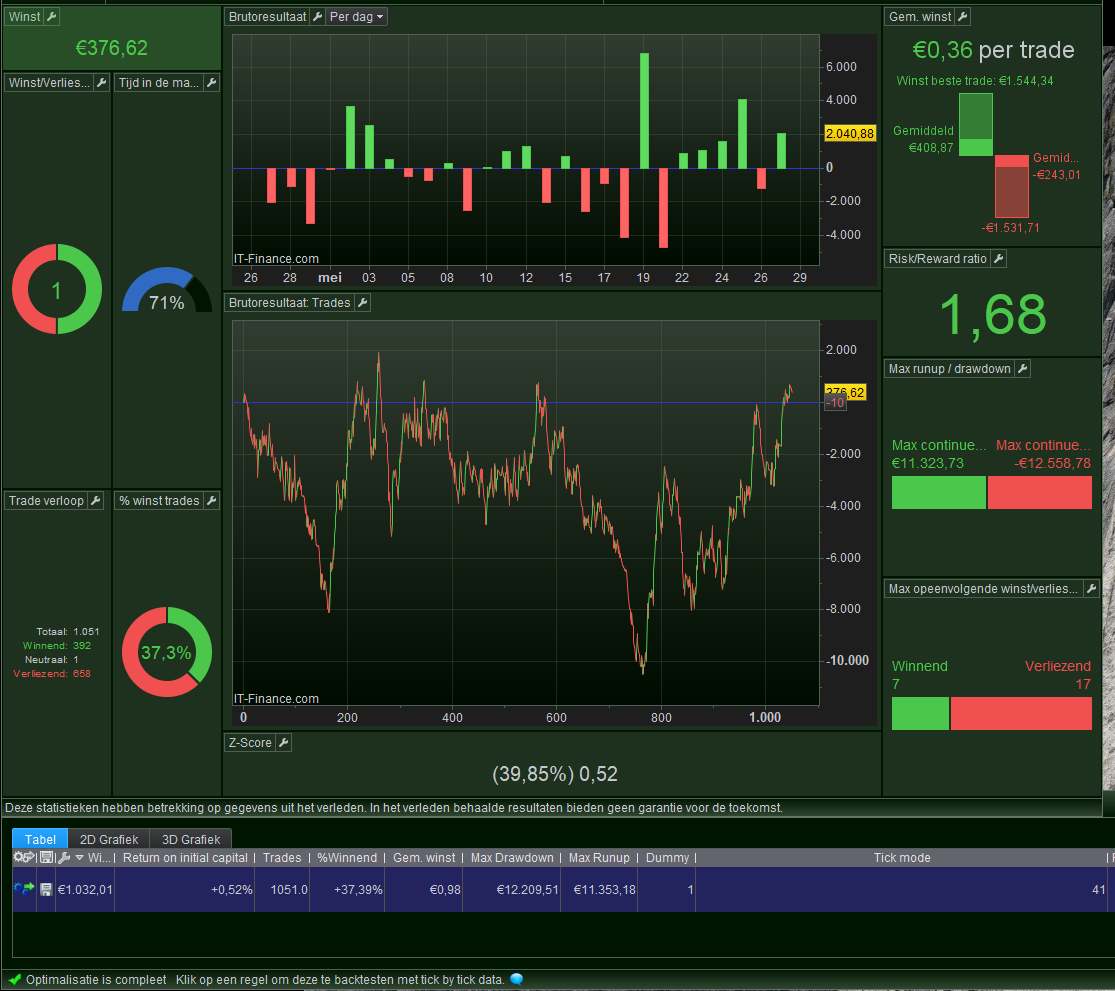This screenshot has height=991, width=1115.
Task: Click the 1,68 risk/reward value
Action: (993, 315)
